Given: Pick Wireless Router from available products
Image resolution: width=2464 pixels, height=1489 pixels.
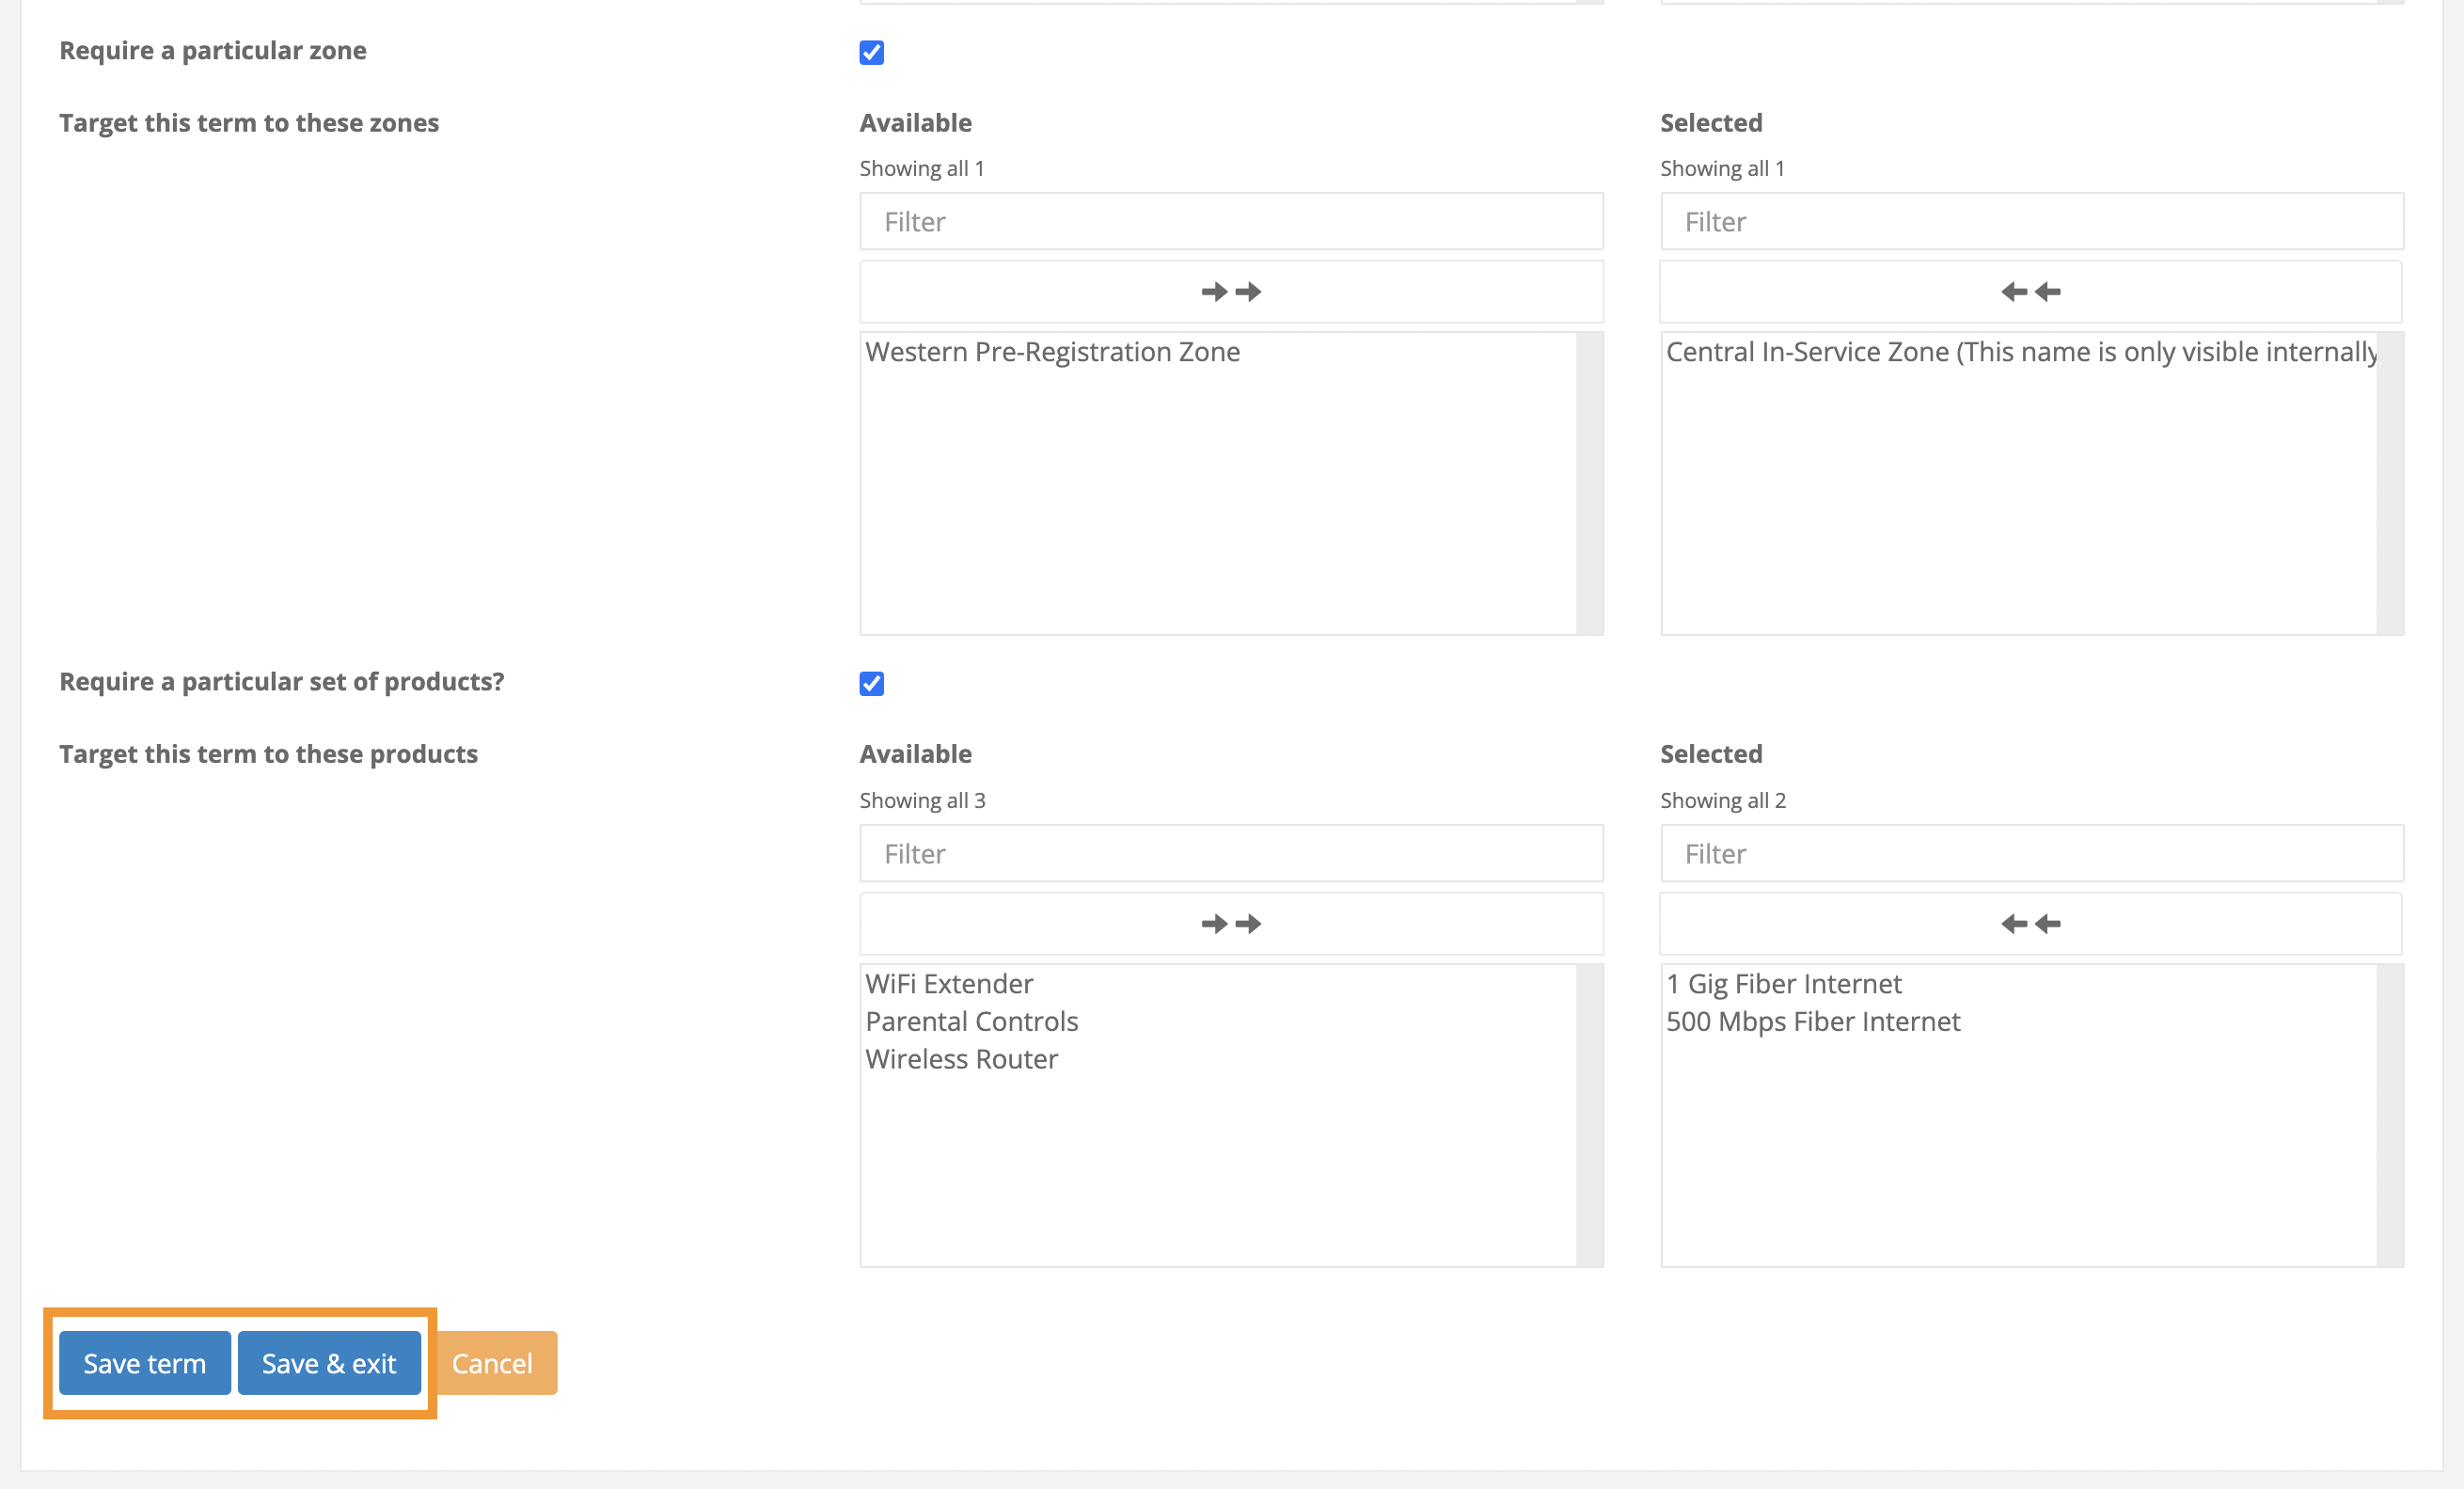Looking at the screenshot, I should [x=961, y=1059].
